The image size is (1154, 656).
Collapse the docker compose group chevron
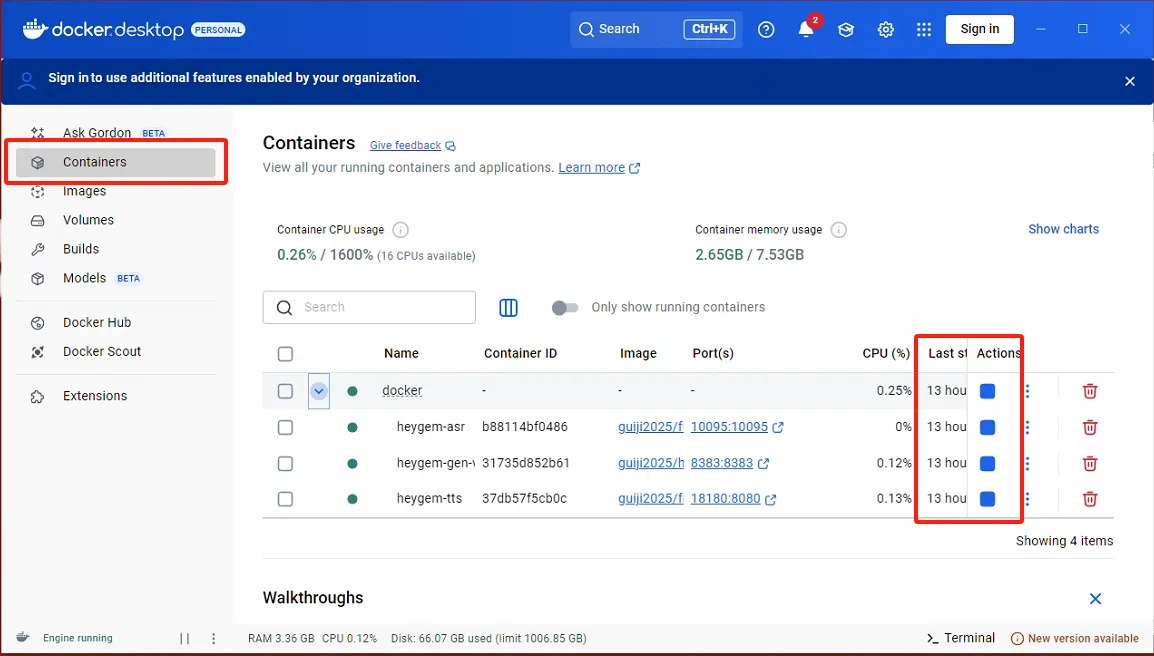[x=319, y=391]
